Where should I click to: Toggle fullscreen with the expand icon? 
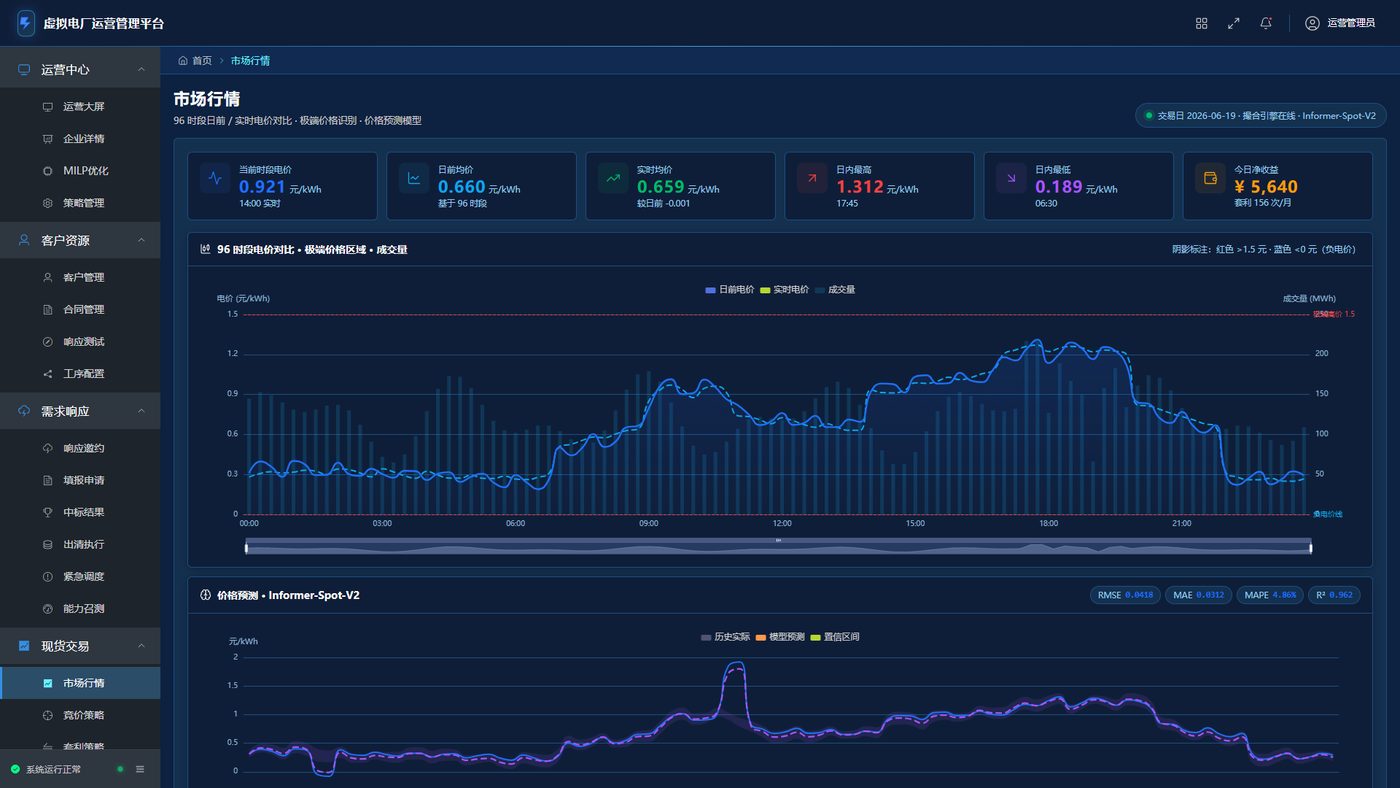pos(1233,23)
